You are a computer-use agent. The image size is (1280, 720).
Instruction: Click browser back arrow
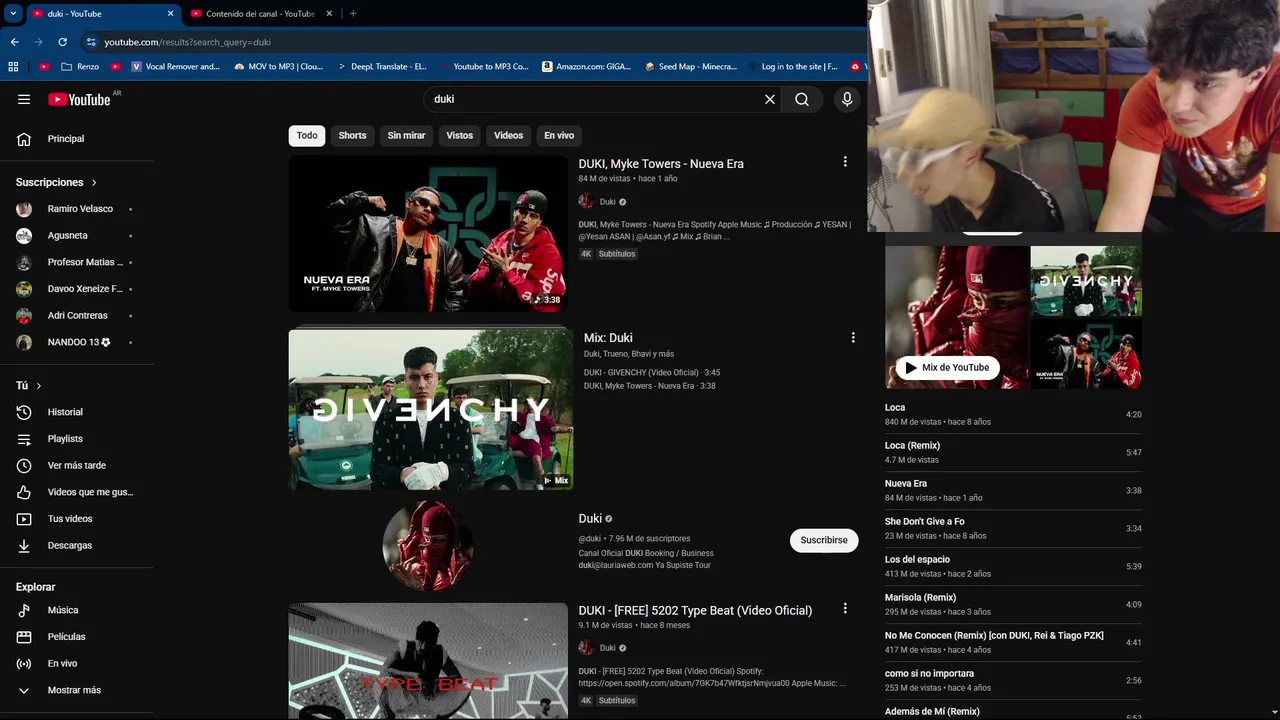(x=14, y=42)
